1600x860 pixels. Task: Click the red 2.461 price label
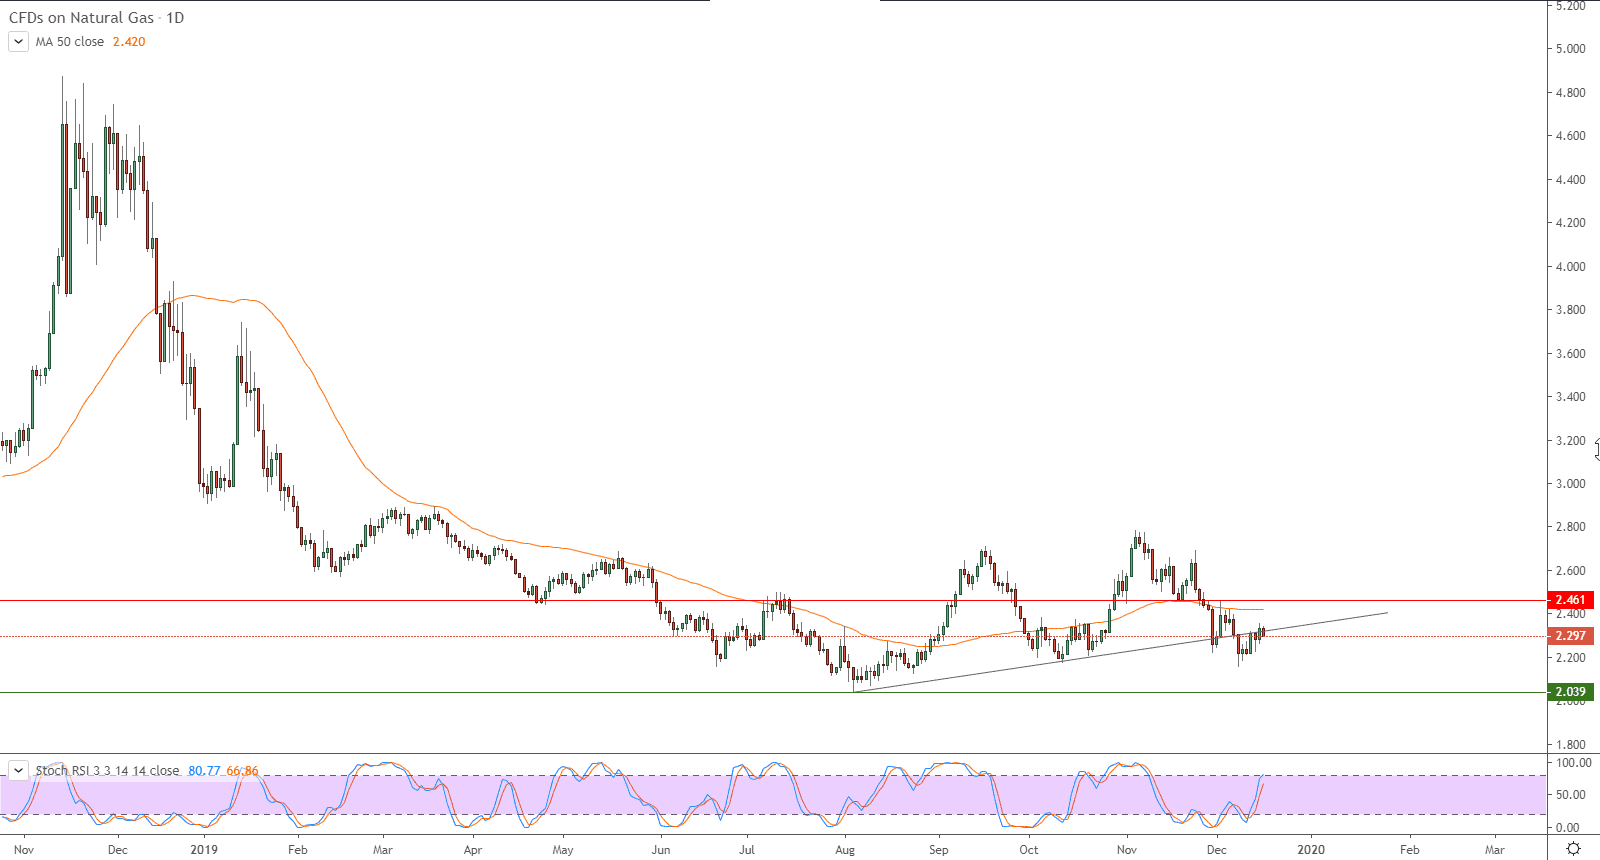tap(1570, 600)
